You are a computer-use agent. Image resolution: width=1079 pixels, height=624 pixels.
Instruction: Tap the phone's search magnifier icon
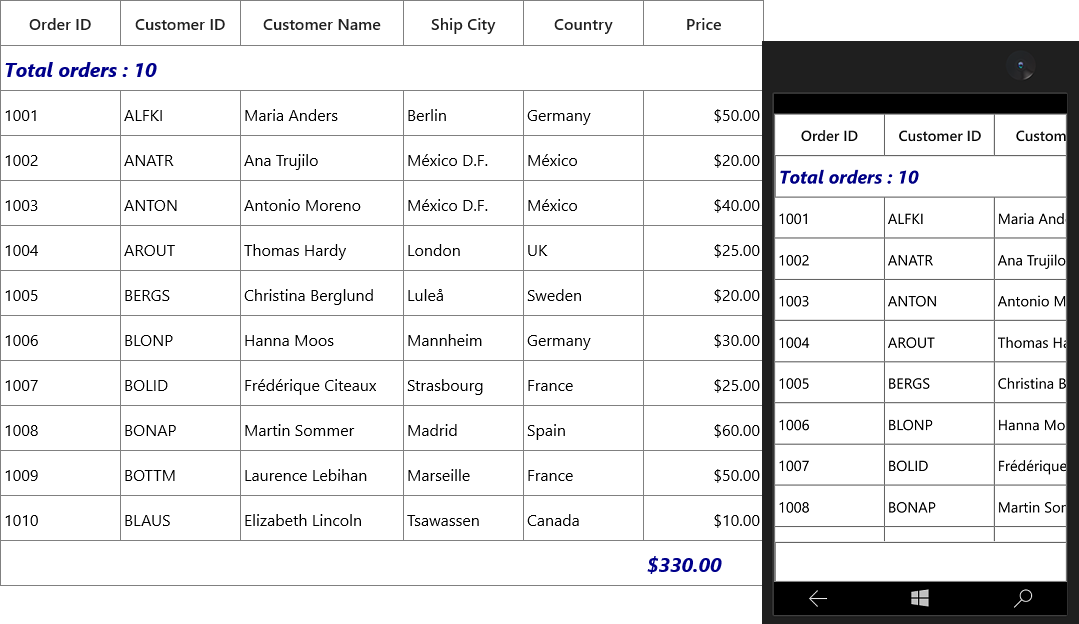(x=1023, y=599)
